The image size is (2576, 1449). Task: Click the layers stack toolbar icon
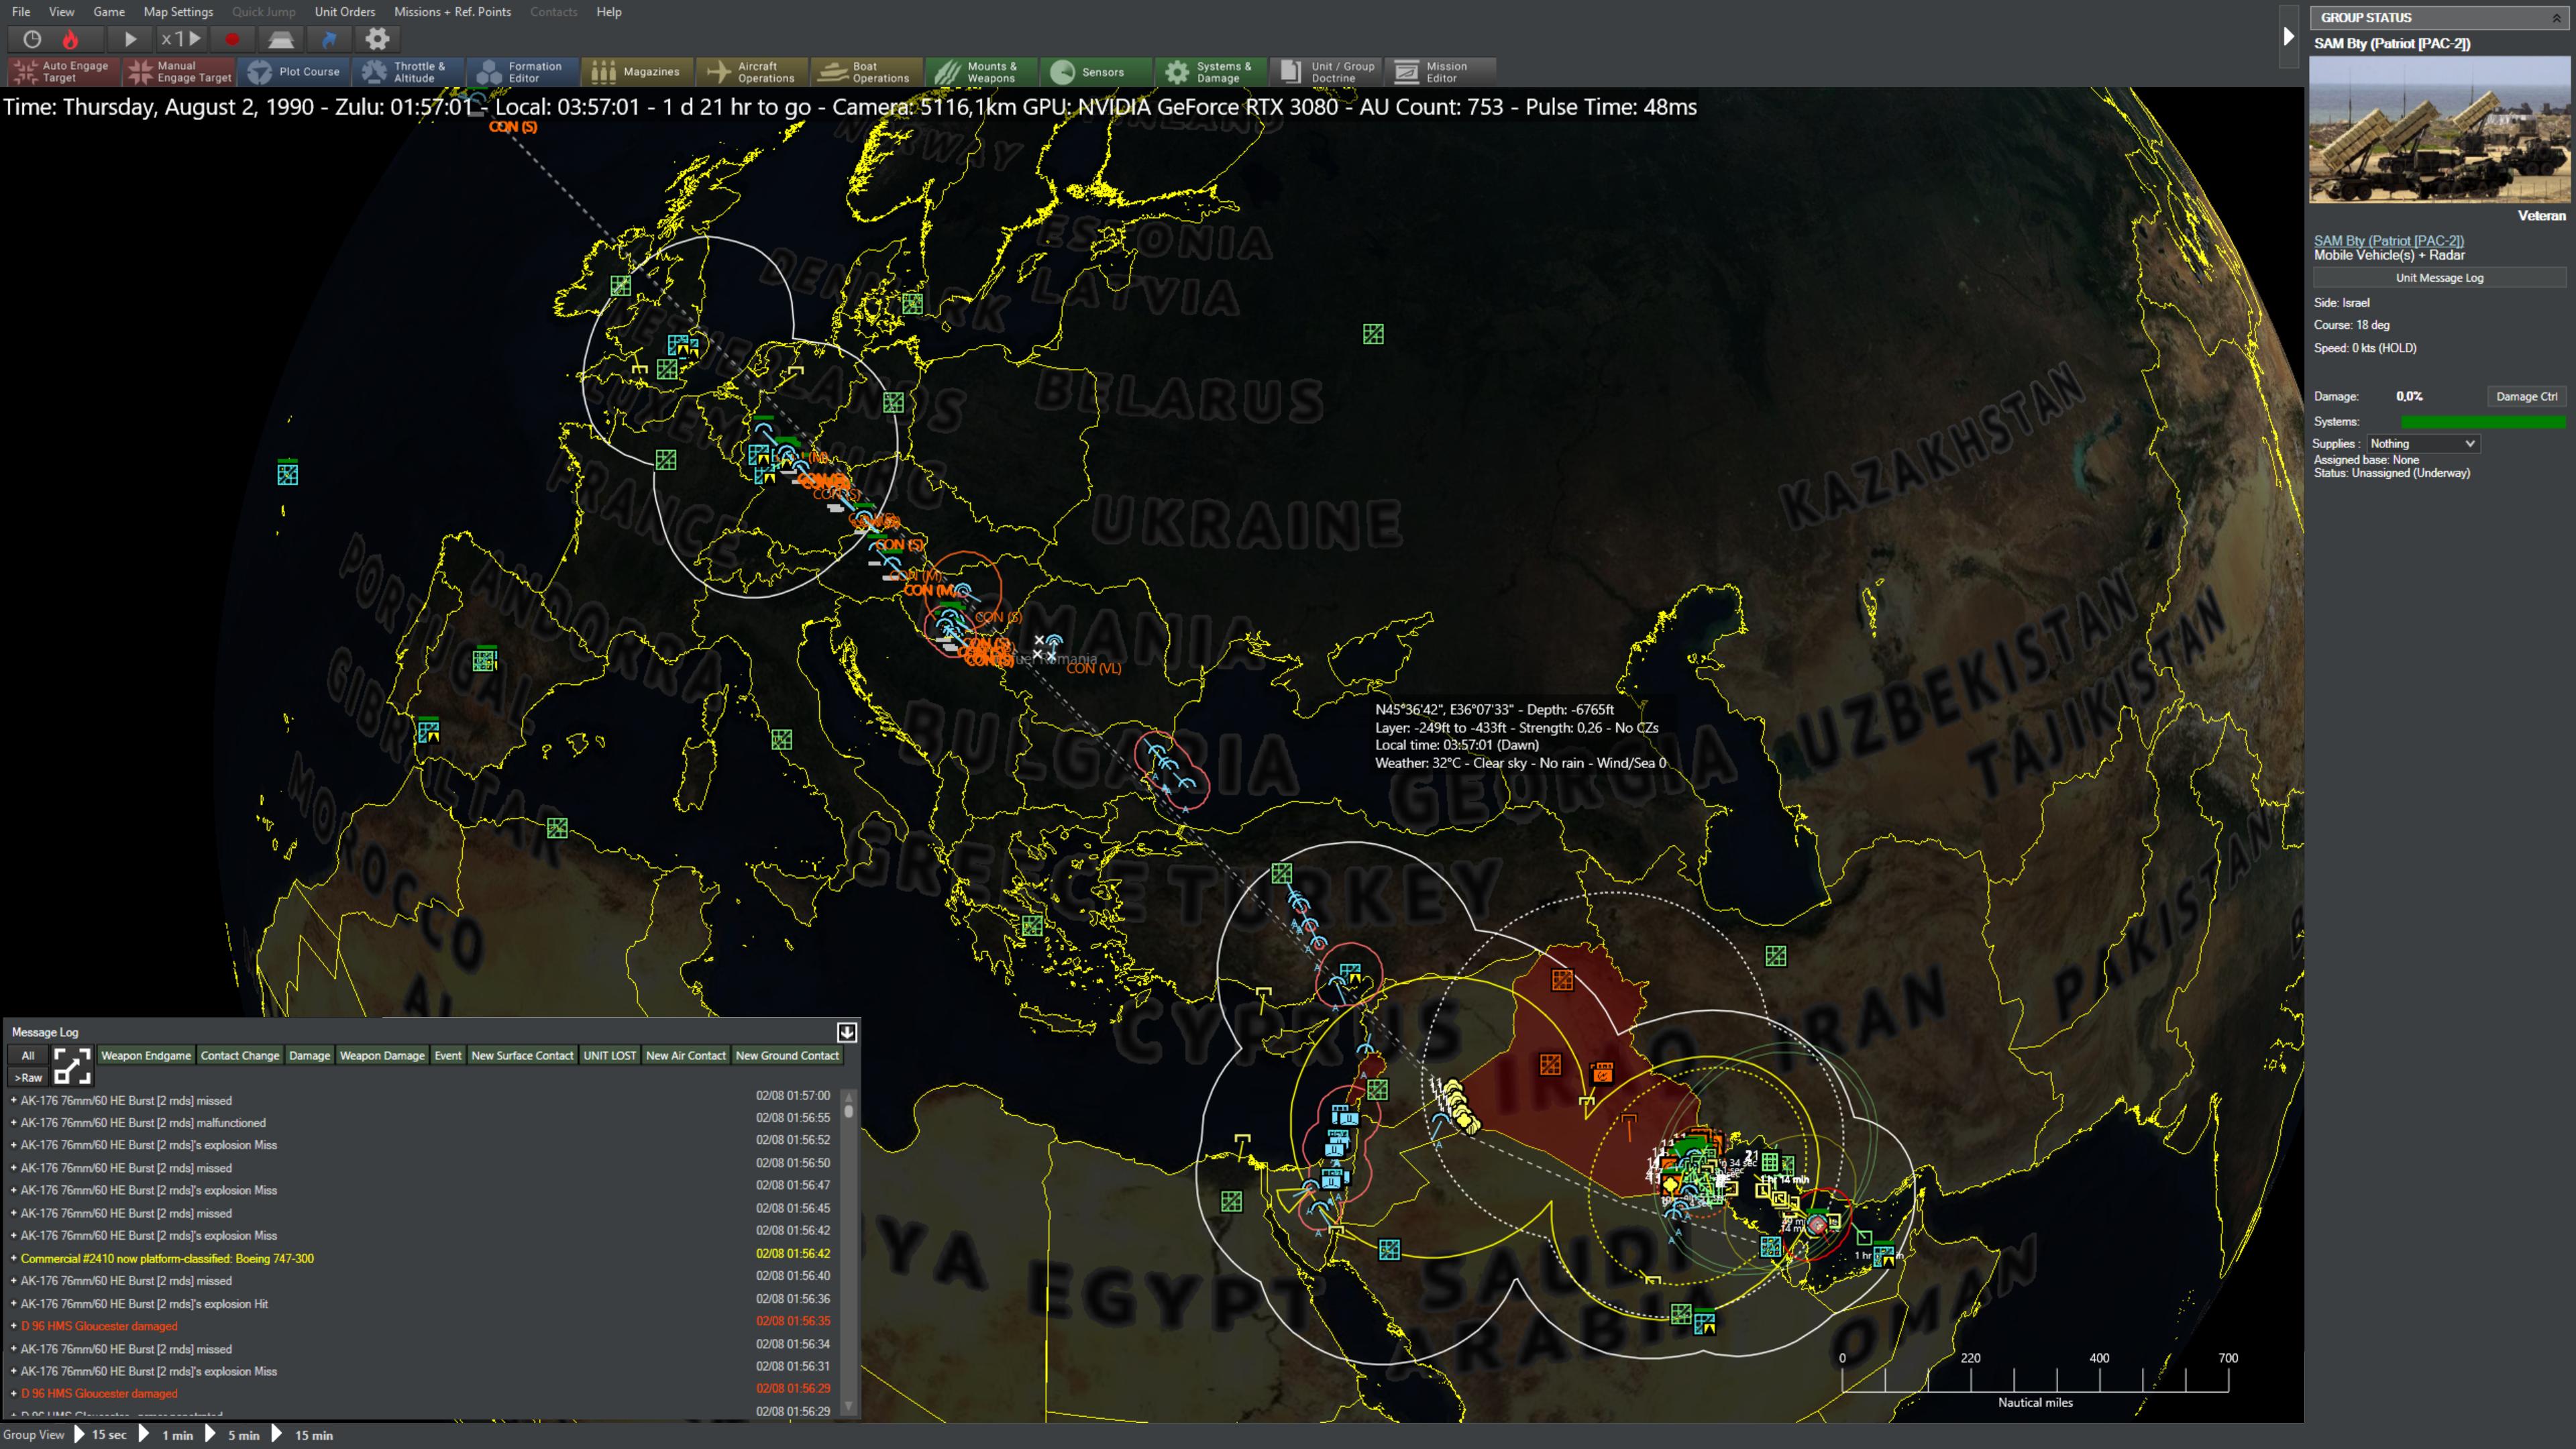(281, 39)
